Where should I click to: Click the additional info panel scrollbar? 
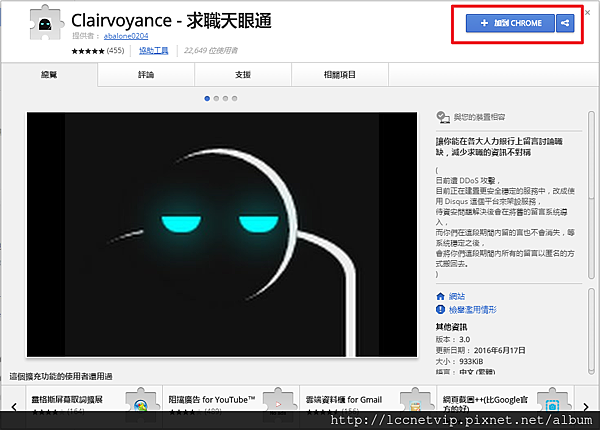pos(591,331)
